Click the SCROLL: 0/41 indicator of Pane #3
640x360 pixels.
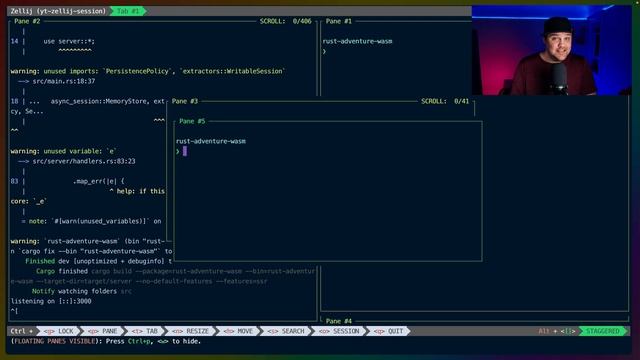pyautogui.click(x=445, y=101)
